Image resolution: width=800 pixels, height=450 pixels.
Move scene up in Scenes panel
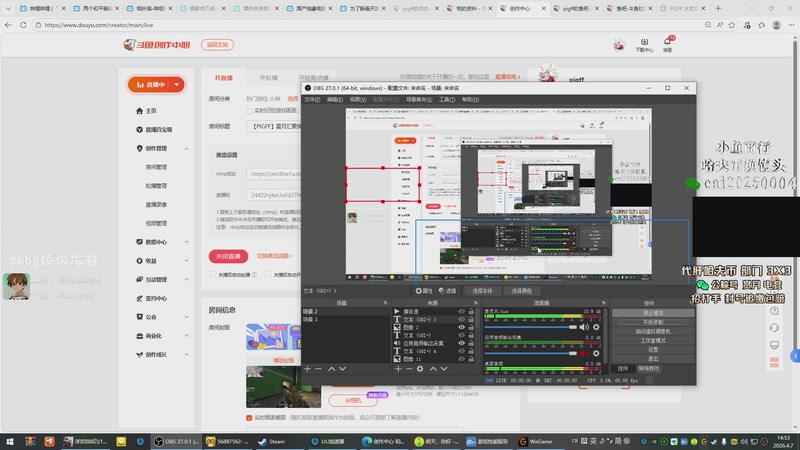pyautogui.click(x=331, y=369)
